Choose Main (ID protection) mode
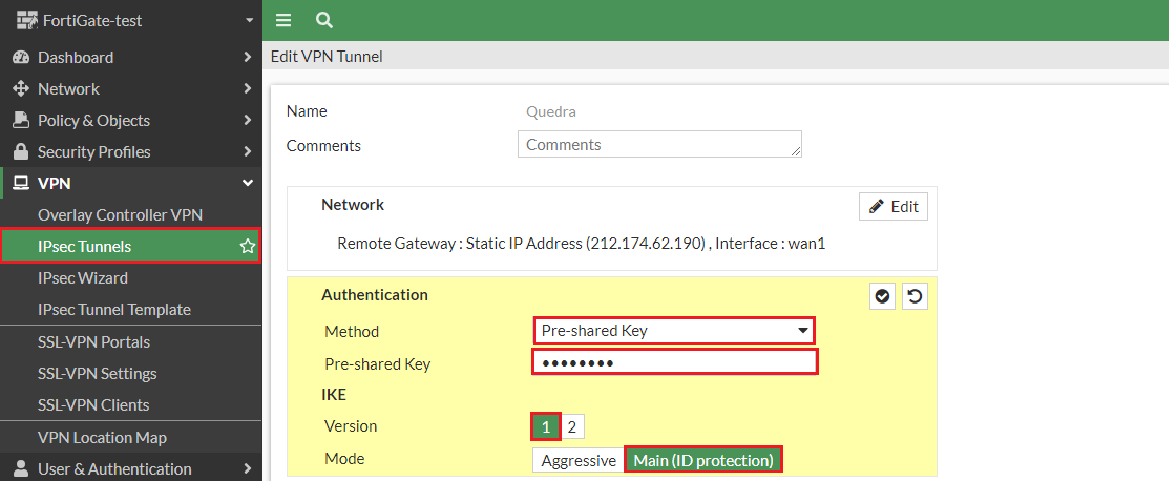1169x481 pixels. click(x=703, y=460)
